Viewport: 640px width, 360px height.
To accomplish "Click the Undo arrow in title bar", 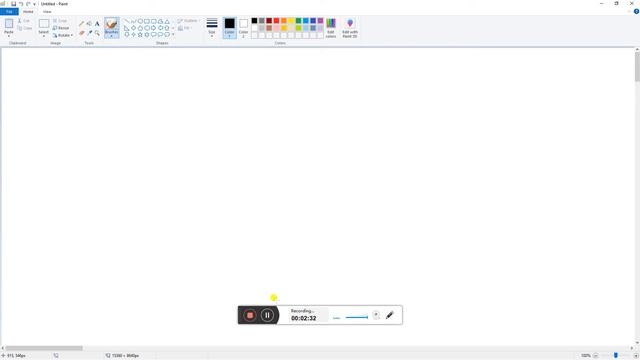I will 21,4.
